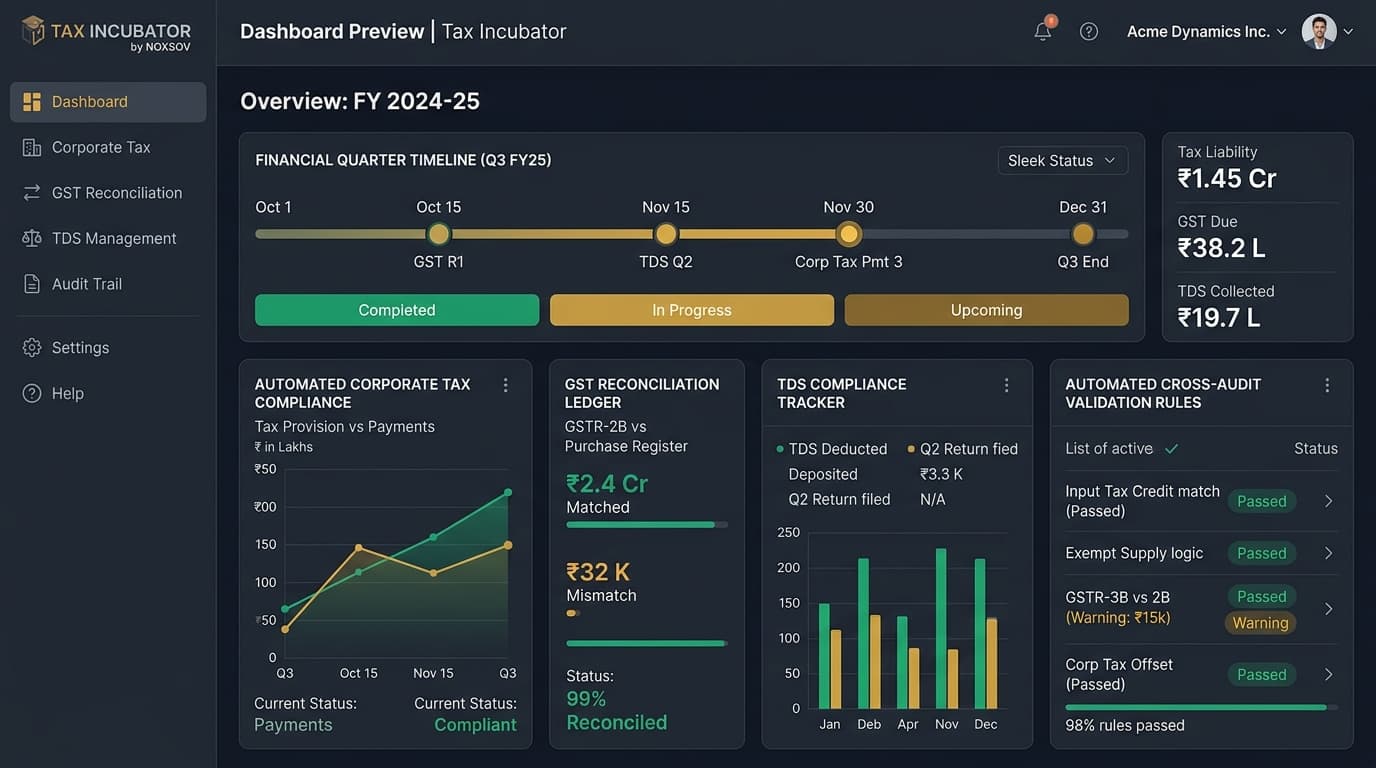Click the Passed badge for Exempt Supply logic
Screen dimensions: 1376x768
coord(1261,553)
